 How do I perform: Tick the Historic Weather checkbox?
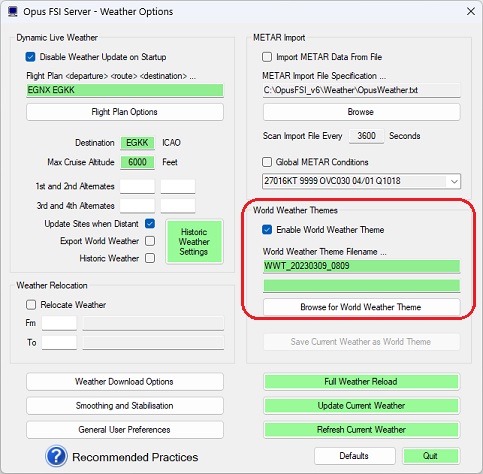(x=150, y=258)
